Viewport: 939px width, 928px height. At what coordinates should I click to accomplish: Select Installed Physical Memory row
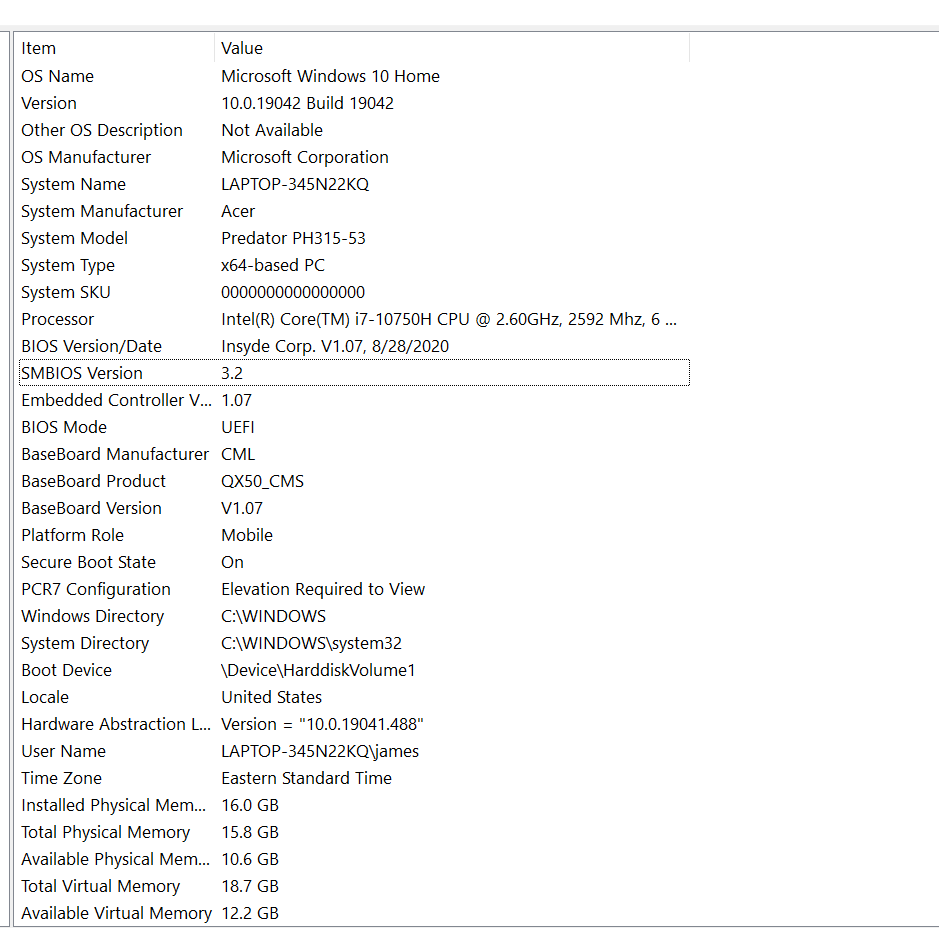click(355, 805)
